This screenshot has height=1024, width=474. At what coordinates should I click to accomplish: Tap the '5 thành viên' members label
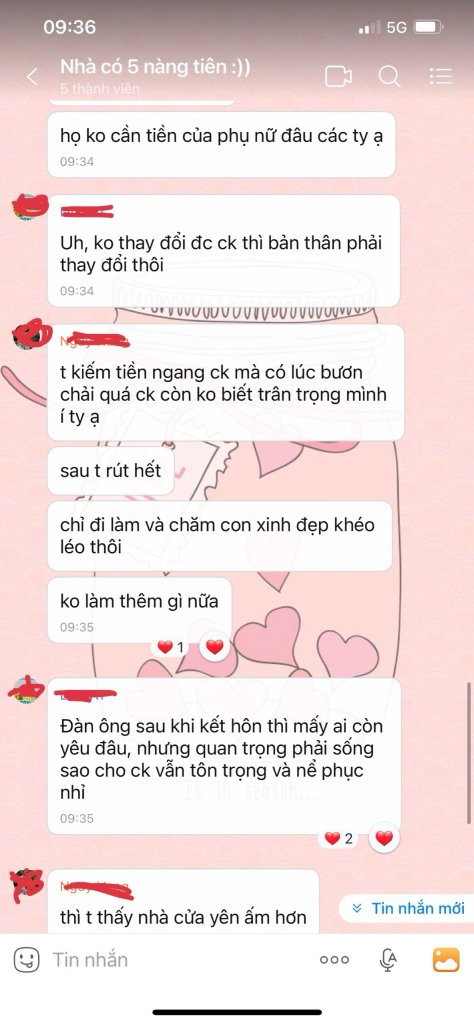click(x=100, y=89)
